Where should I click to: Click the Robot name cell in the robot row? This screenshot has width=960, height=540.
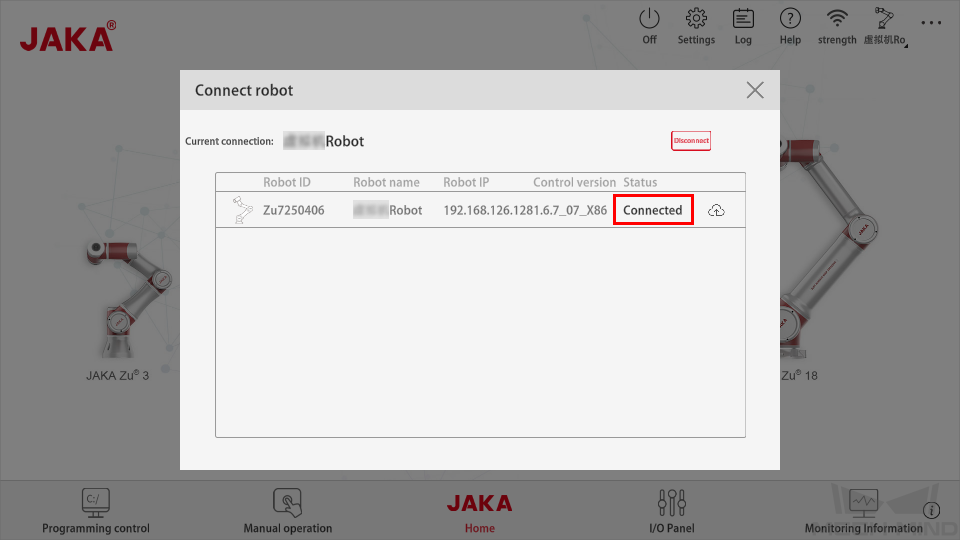coord(388,210)
